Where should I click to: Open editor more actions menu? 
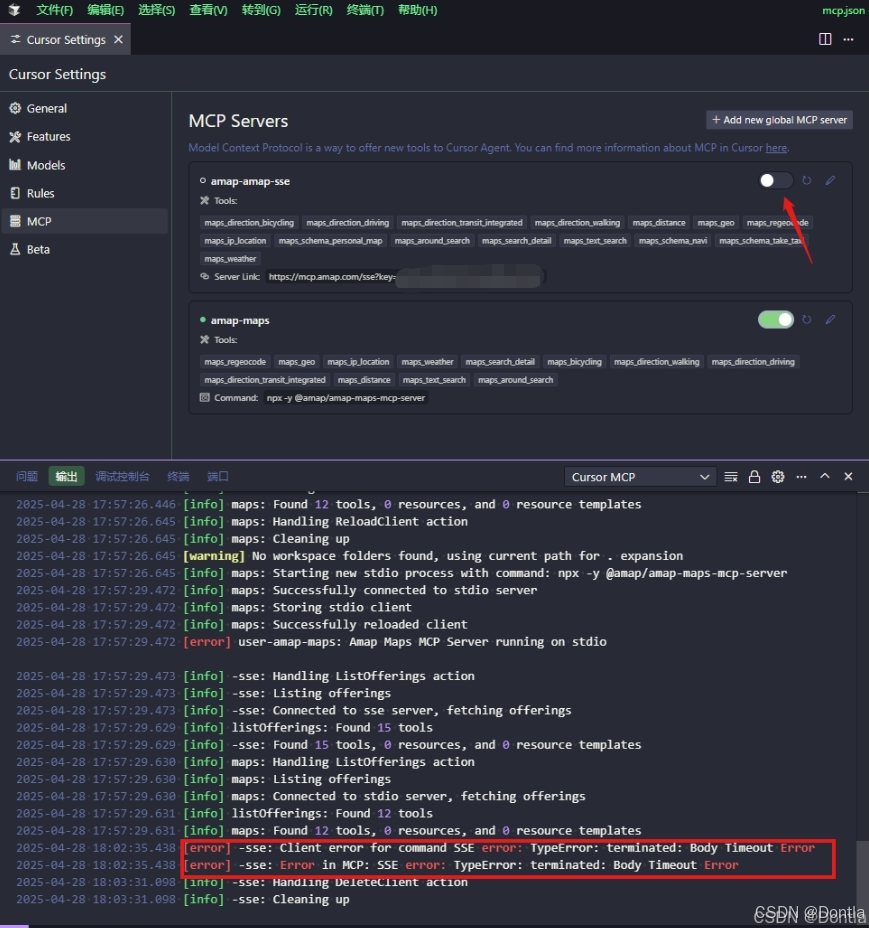pos(848,39)
